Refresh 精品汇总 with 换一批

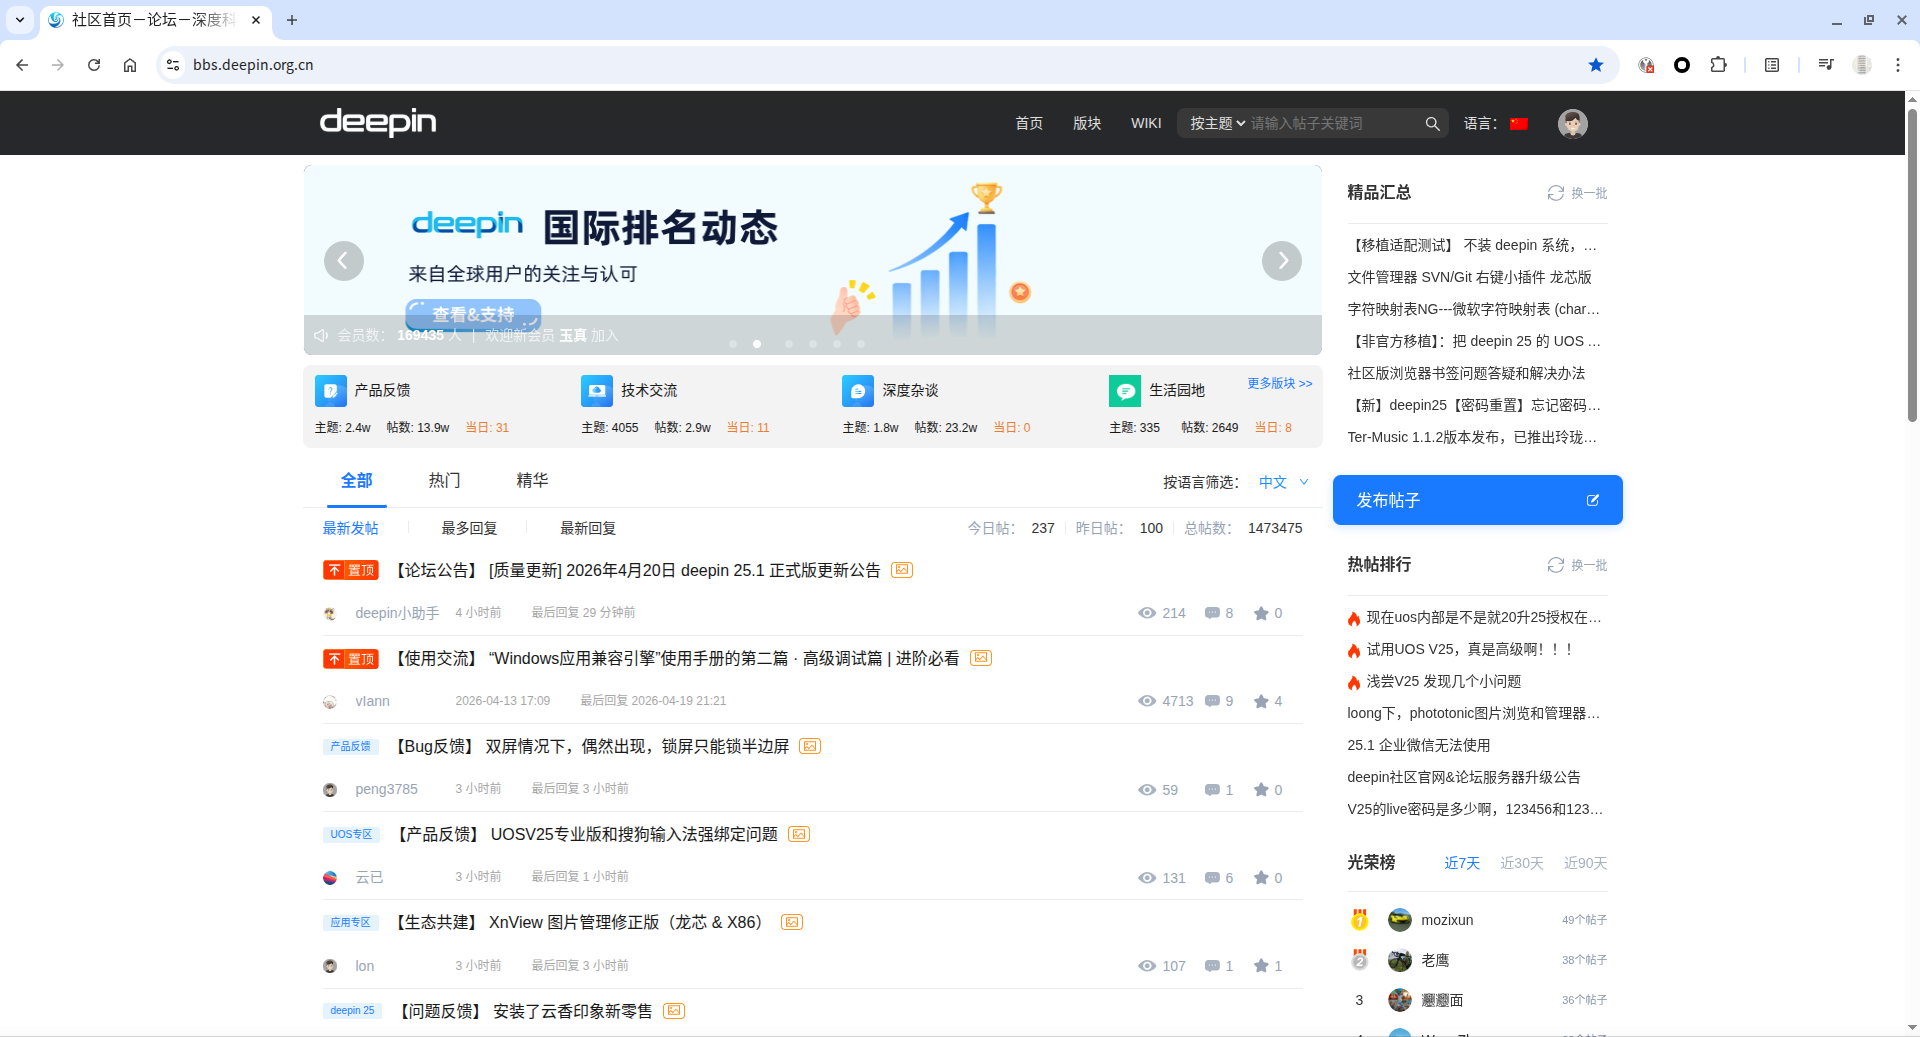(x=1578, y=193)
